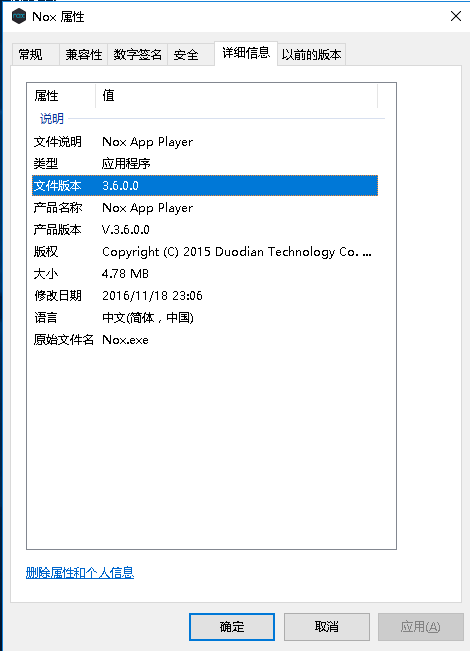Switch to the 常规 tab
This screenshot has width=470, height=651.
click(x=35, y=54)
